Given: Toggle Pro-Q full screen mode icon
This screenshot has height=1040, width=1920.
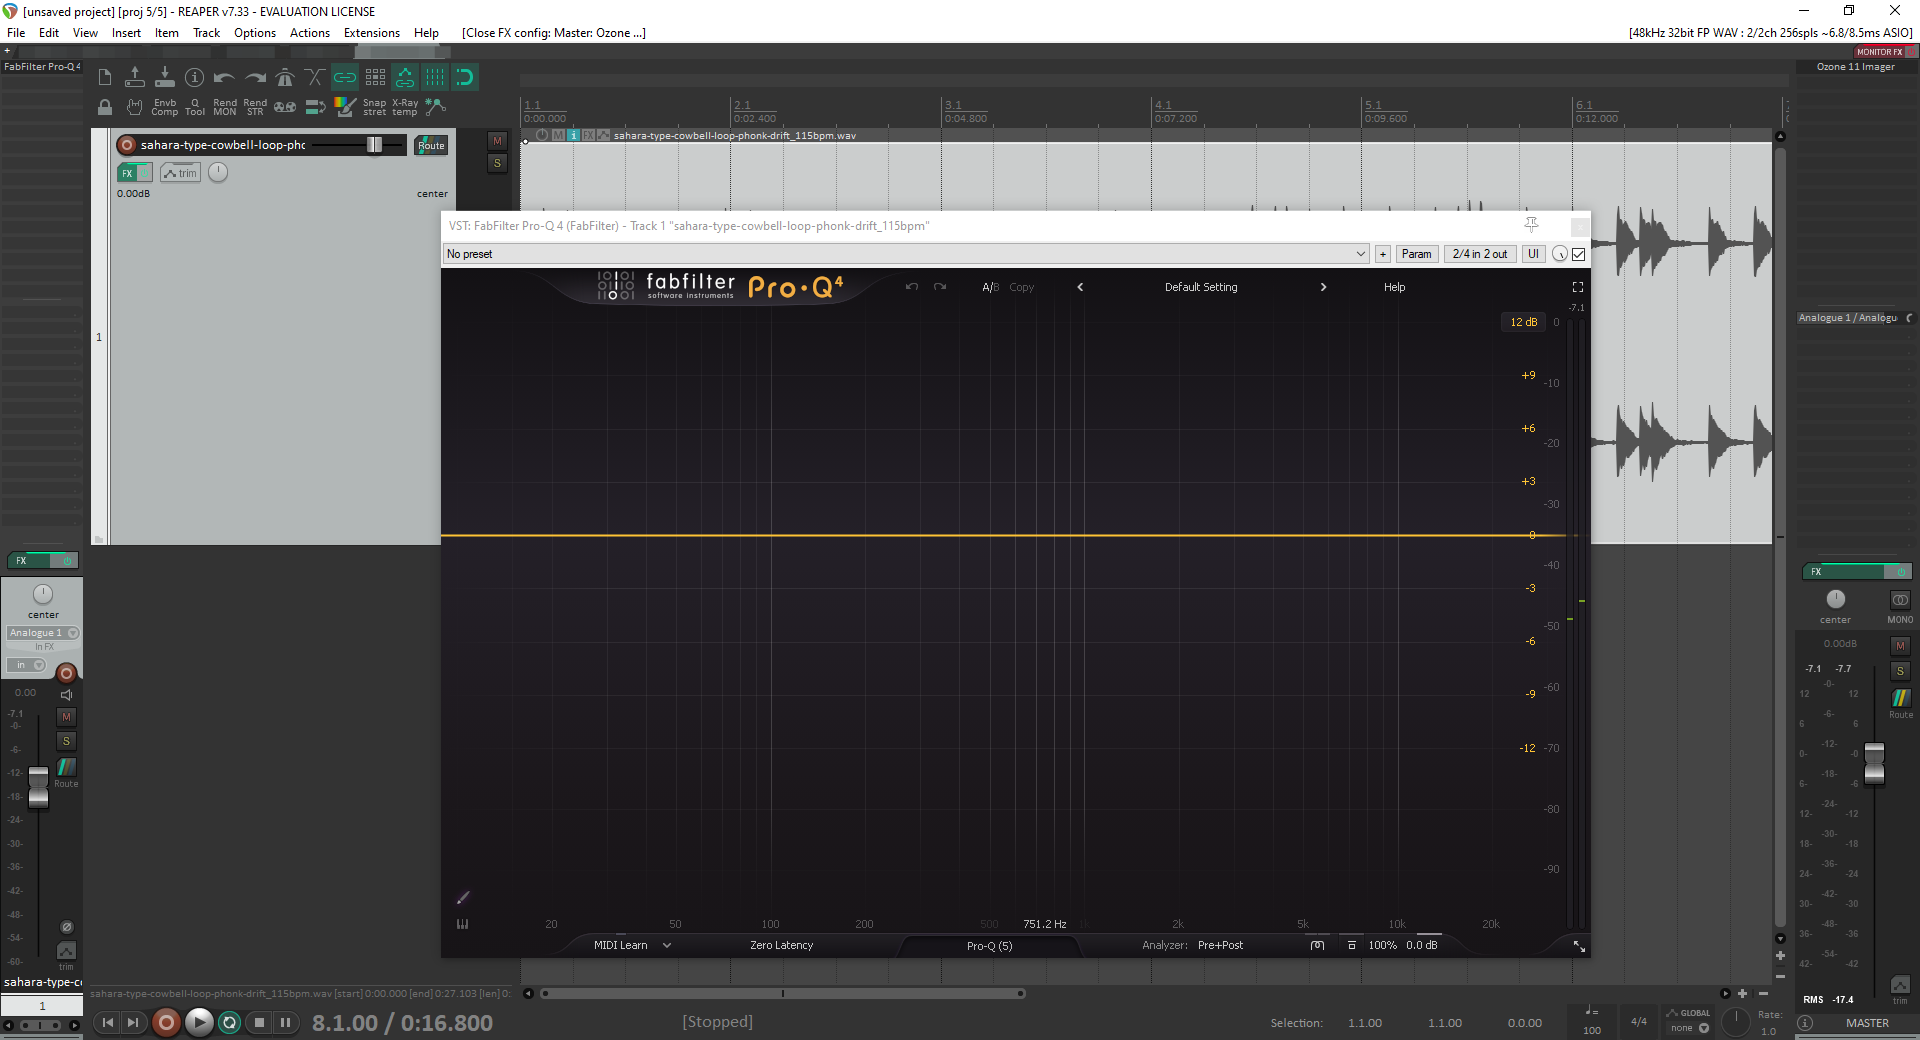Looking at the screenshot, I should 1578,287.
